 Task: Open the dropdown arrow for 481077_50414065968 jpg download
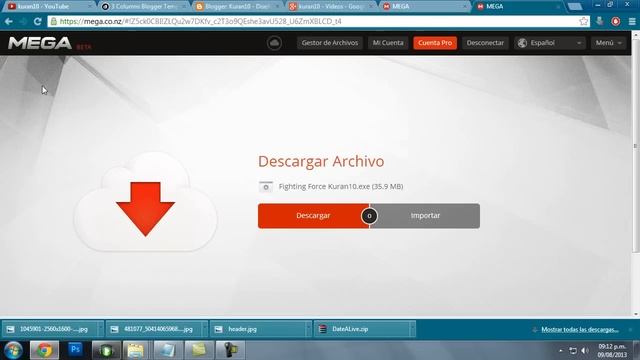point(204,329)
